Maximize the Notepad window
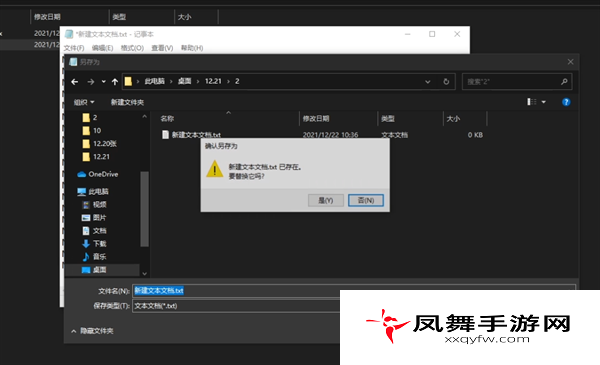The width and height of the screenshot is (600, 365). tap(432, 34)
